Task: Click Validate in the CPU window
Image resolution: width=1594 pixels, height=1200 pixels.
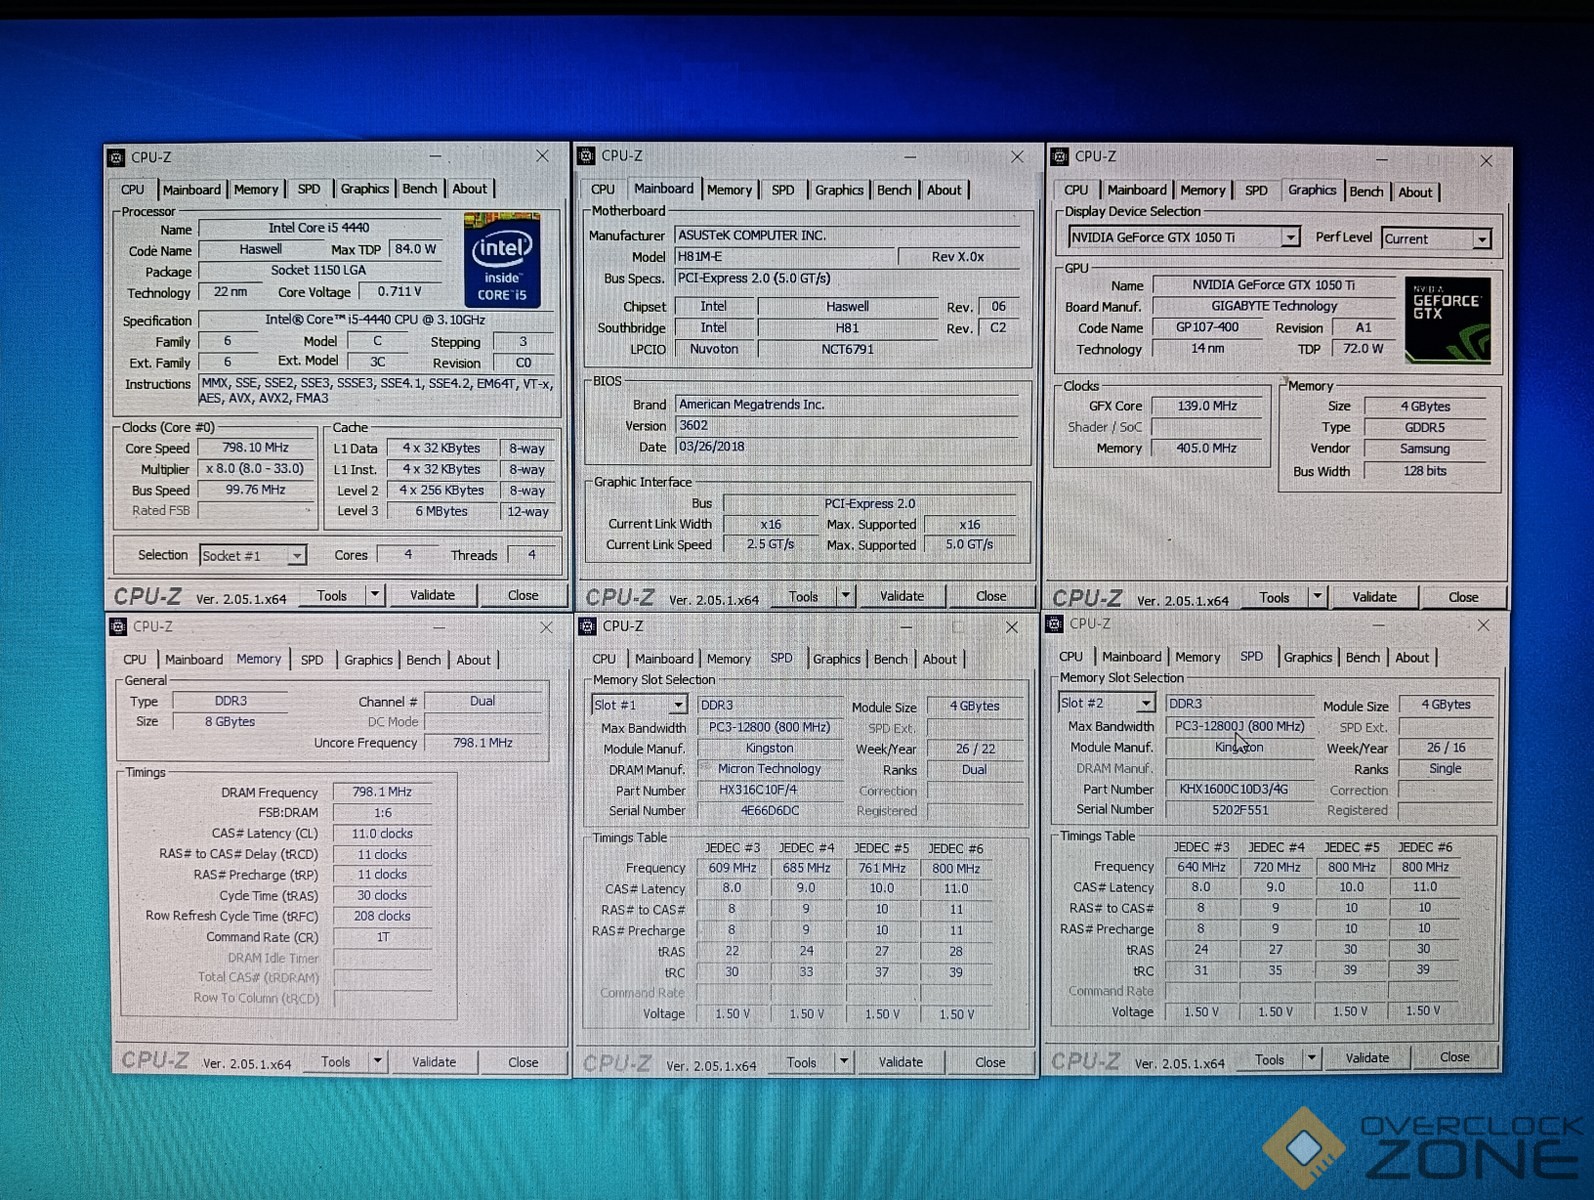Action: [x=433, y=595]
